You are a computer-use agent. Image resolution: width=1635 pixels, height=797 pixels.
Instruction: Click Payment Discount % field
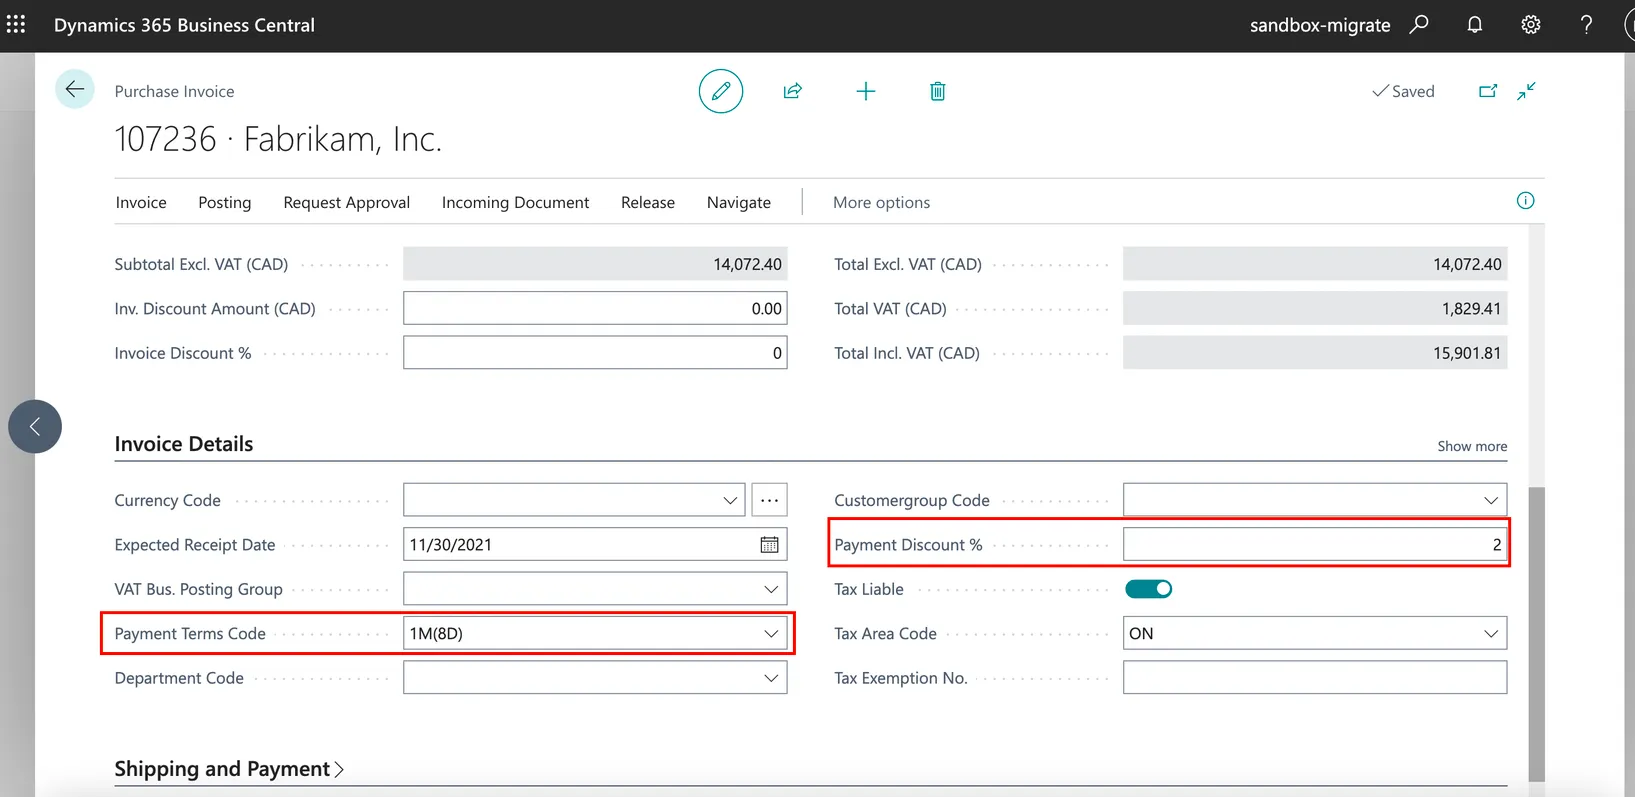1315,544
